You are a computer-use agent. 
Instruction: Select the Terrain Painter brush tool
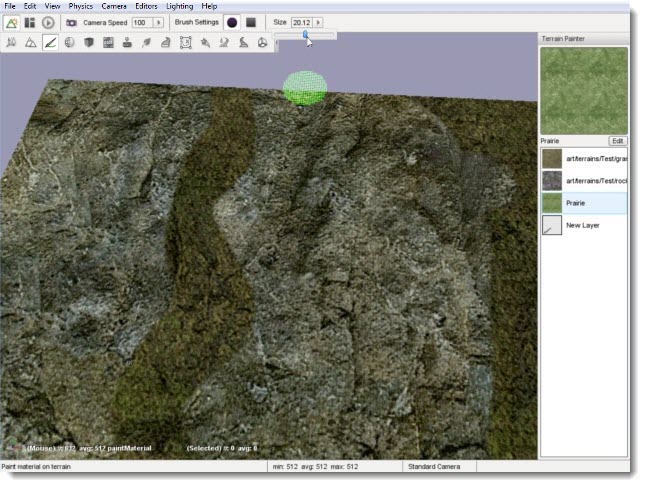(x=49, y=43)
